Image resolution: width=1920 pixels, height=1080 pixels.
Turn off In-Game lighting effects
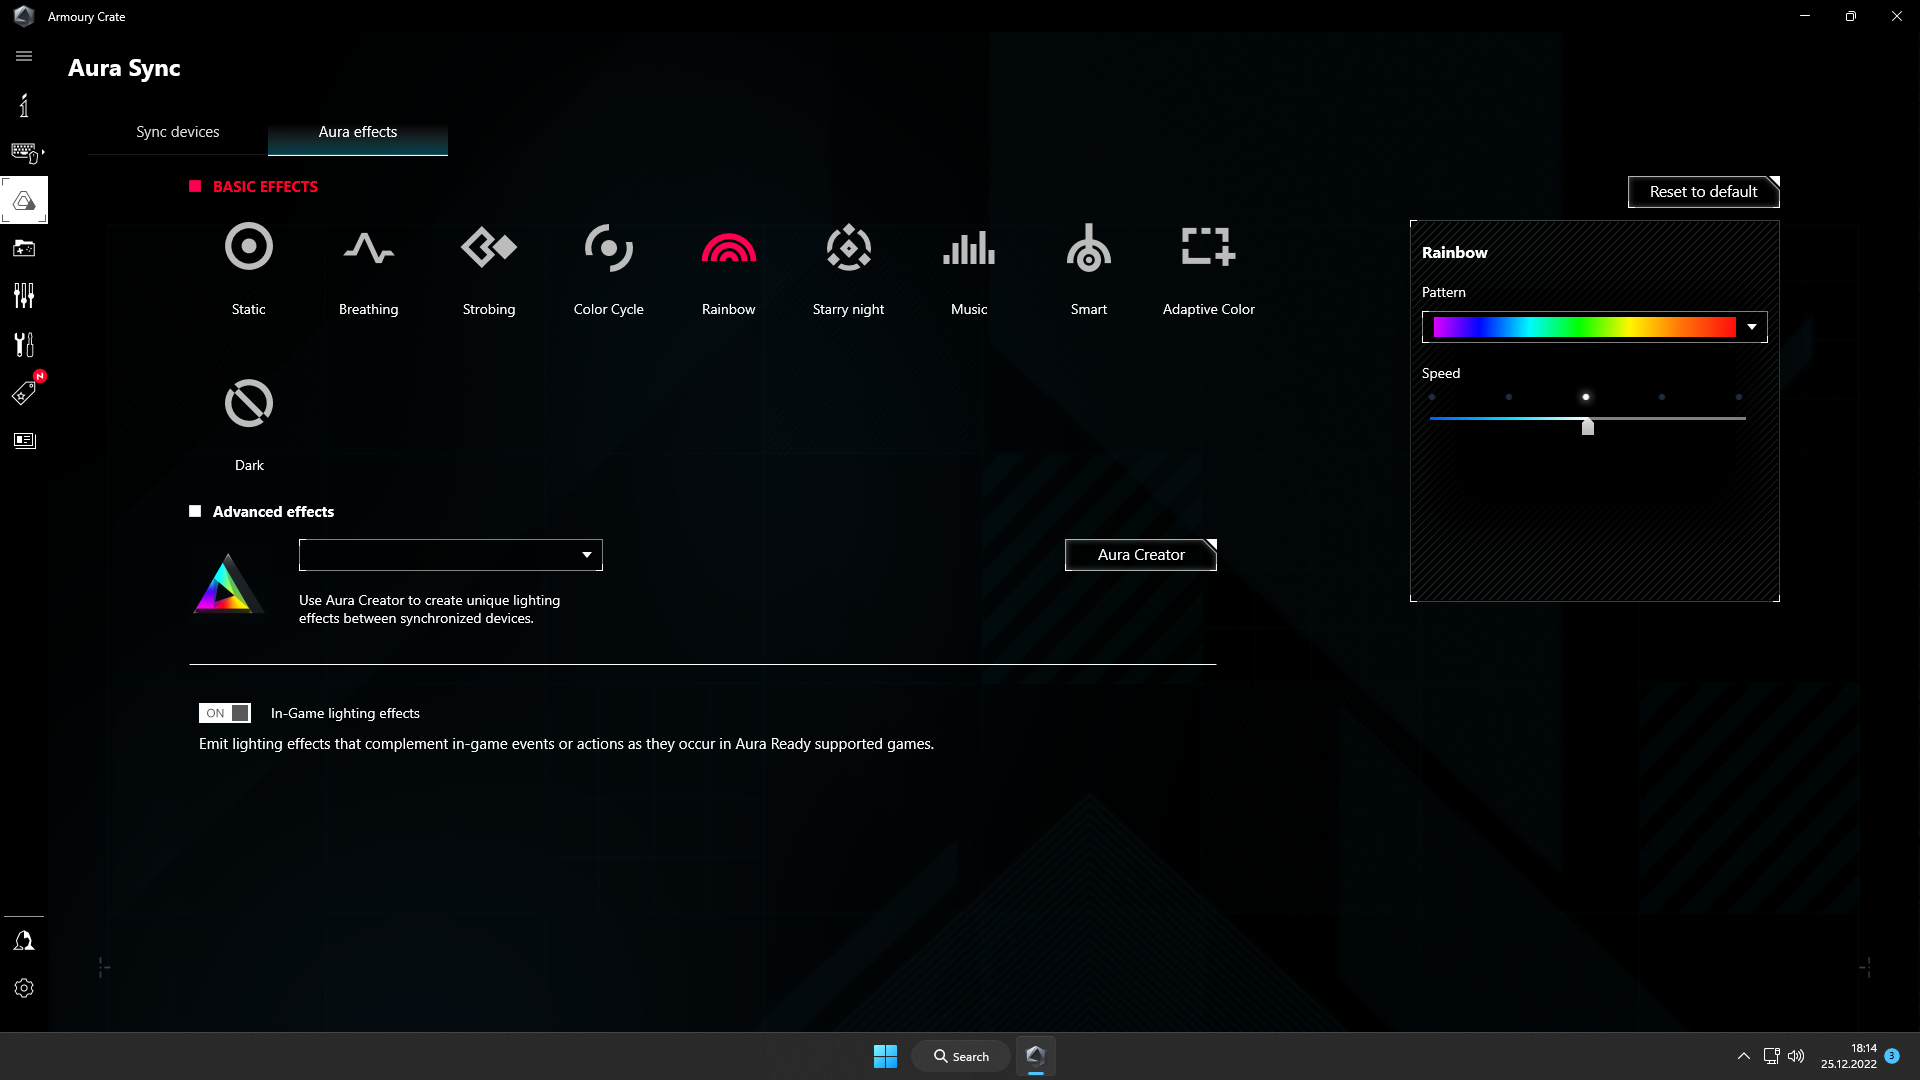click(224, 713)
